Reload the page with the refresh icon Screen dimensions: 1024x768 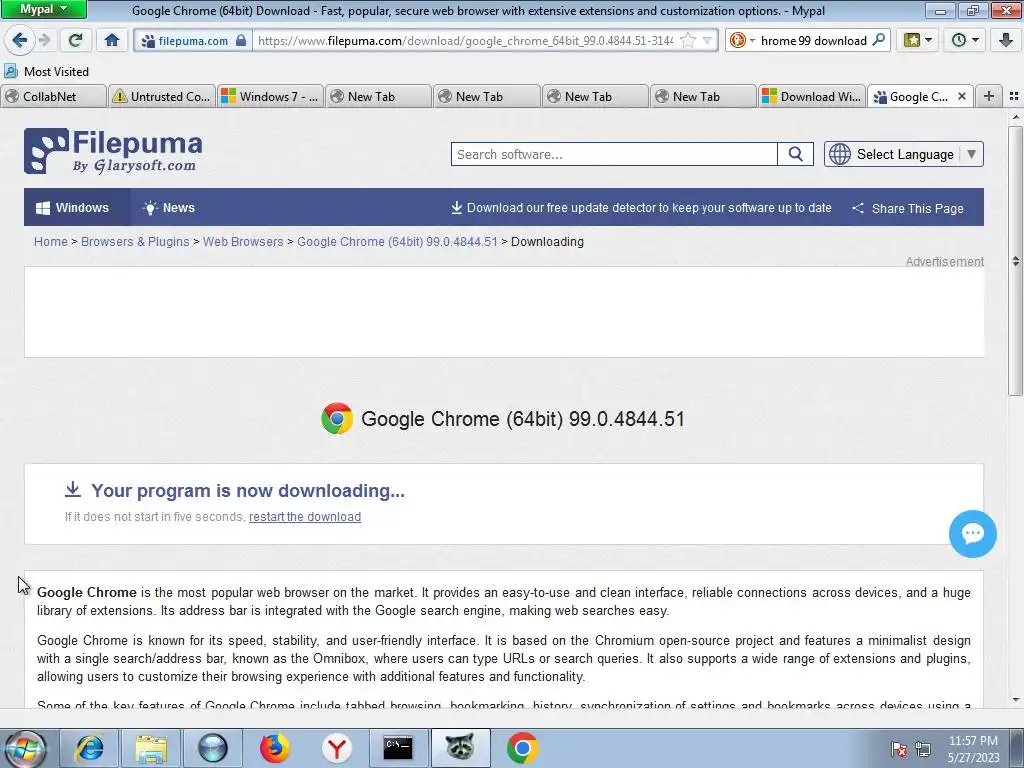point(75,40)
